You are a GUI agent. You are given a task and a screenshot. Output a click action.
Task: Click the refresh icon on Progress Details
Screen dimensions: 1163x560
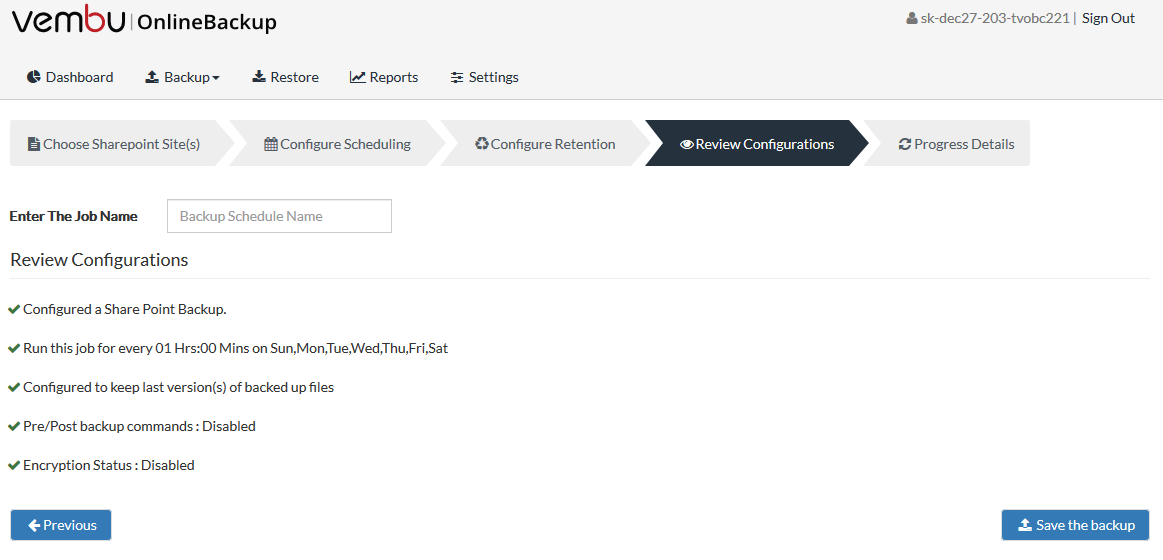pyautogui.click(x=905, y=144)
